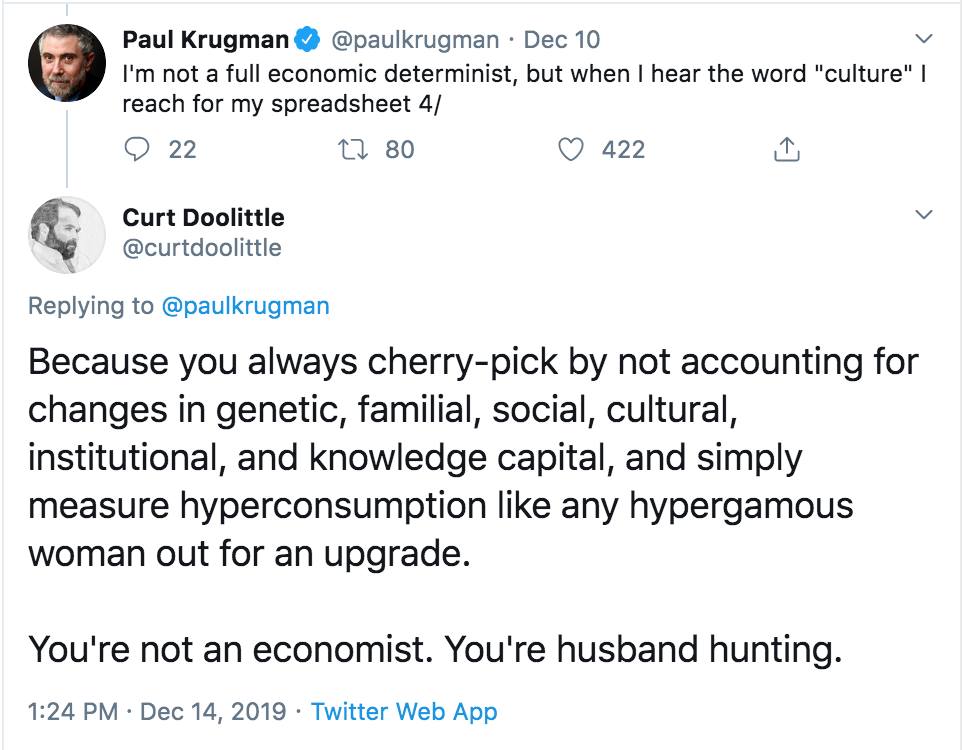The image size is (964, 750).
Task: Click the @curtdoolittle handle
Action: 201,247
